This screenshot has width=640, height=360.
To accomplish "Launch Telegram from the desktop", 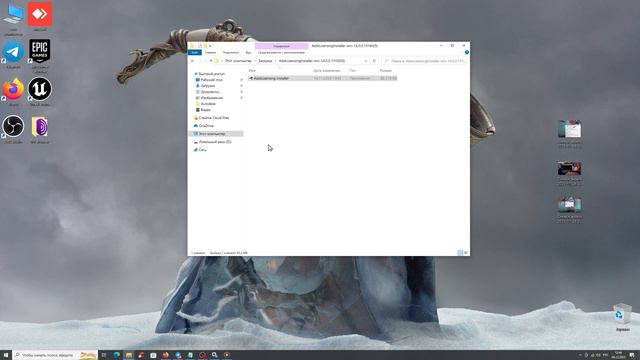I will [13, 54].
